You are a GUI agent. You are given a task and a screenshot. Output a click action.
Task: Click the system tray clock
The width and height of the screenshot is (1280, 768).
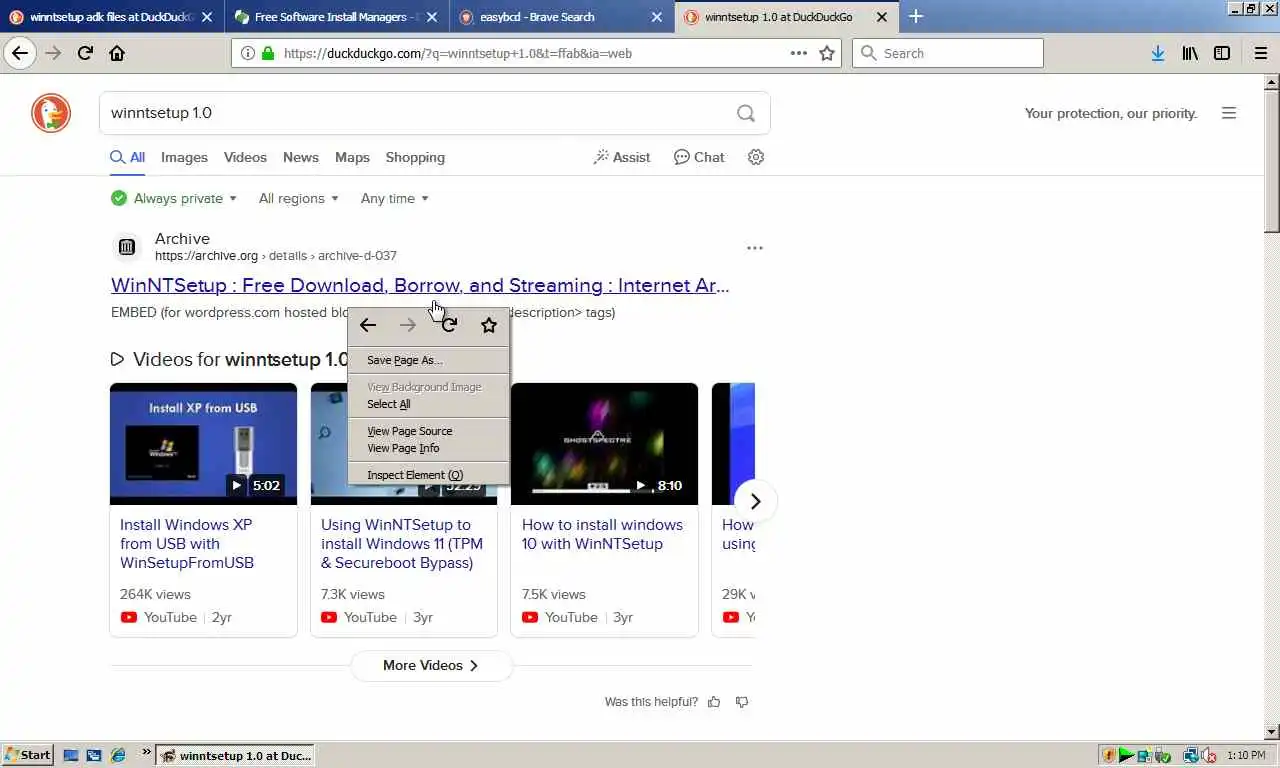[1245, 755]
